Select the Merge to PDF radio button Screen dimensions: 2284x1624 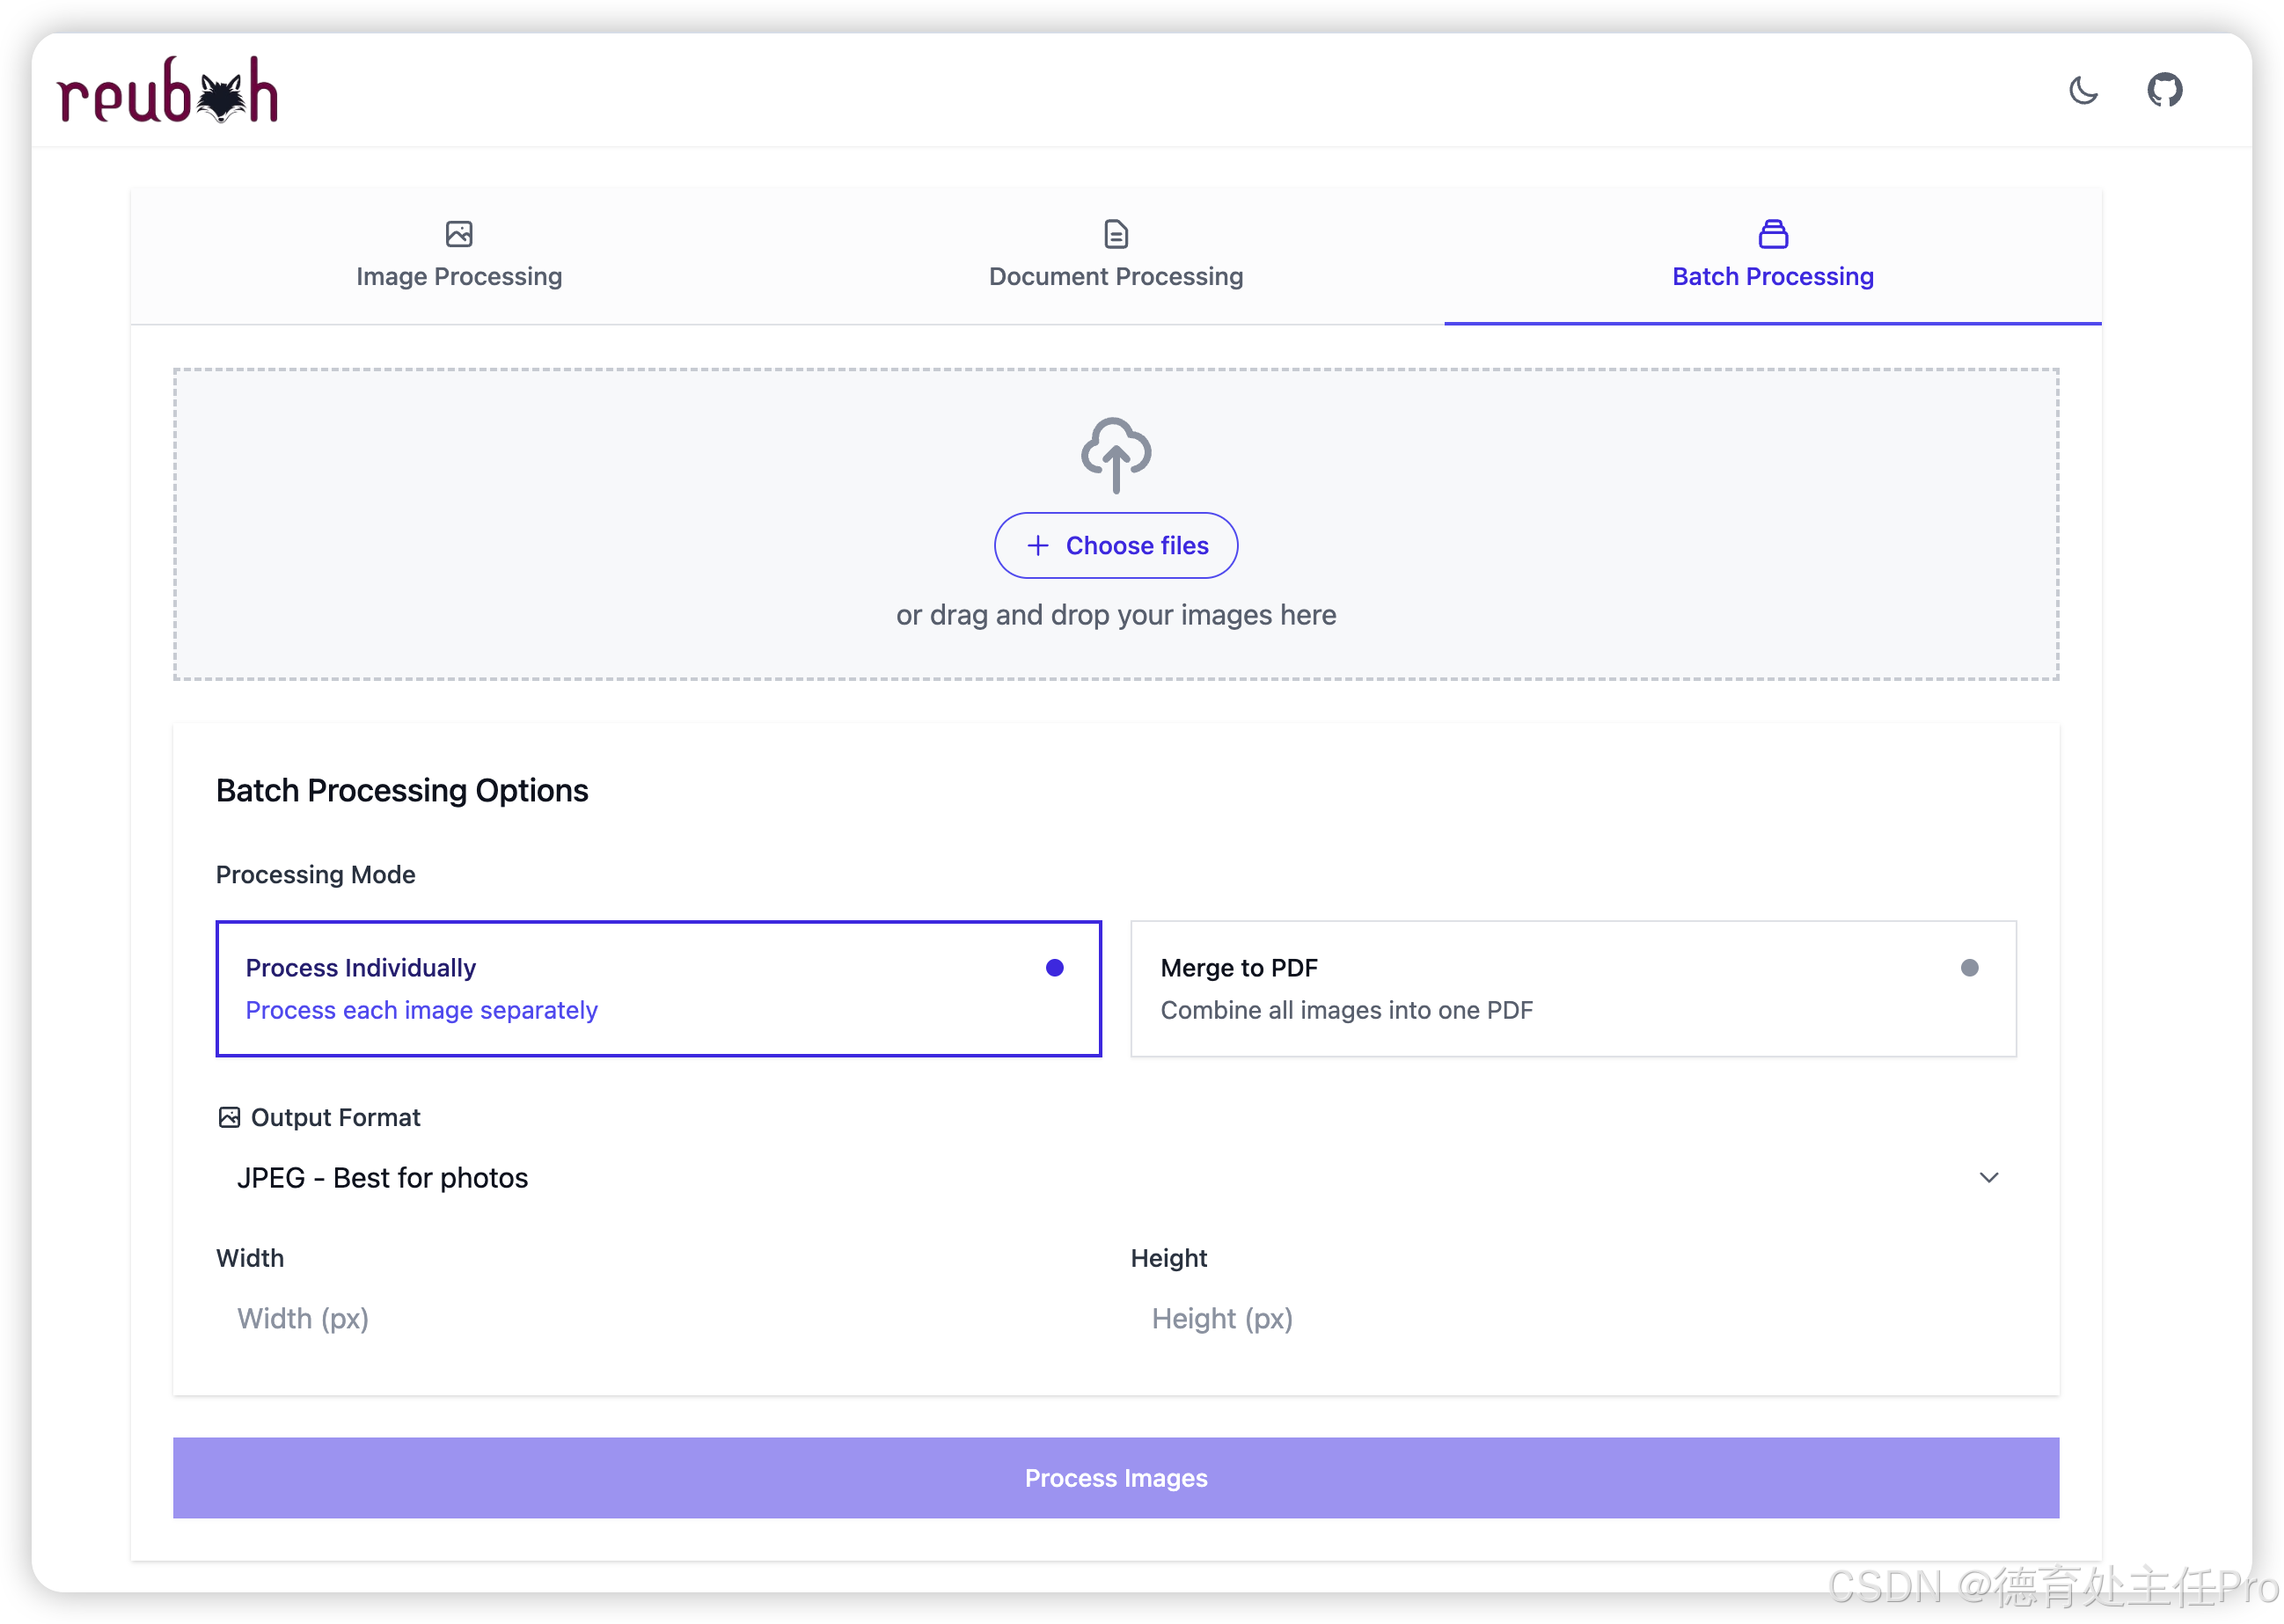point(1969,967)
